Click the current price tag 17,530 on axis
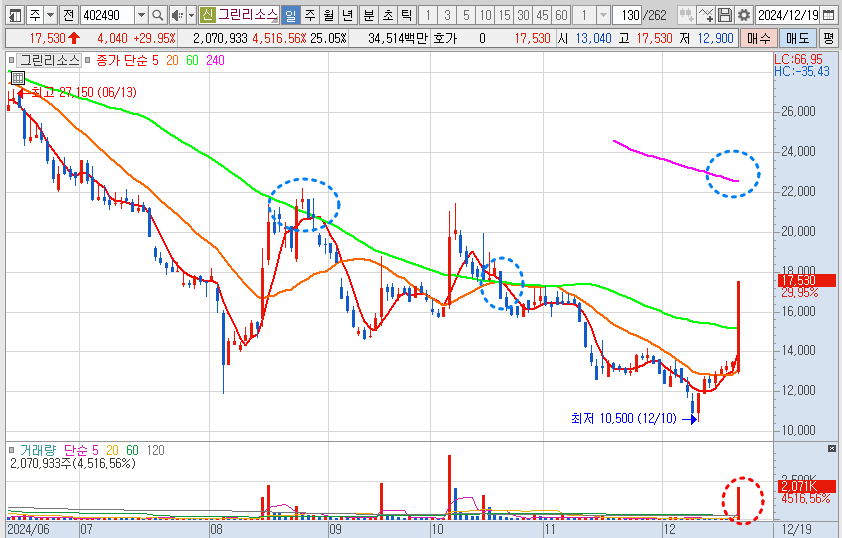842x538 pixels. point(807,280)
